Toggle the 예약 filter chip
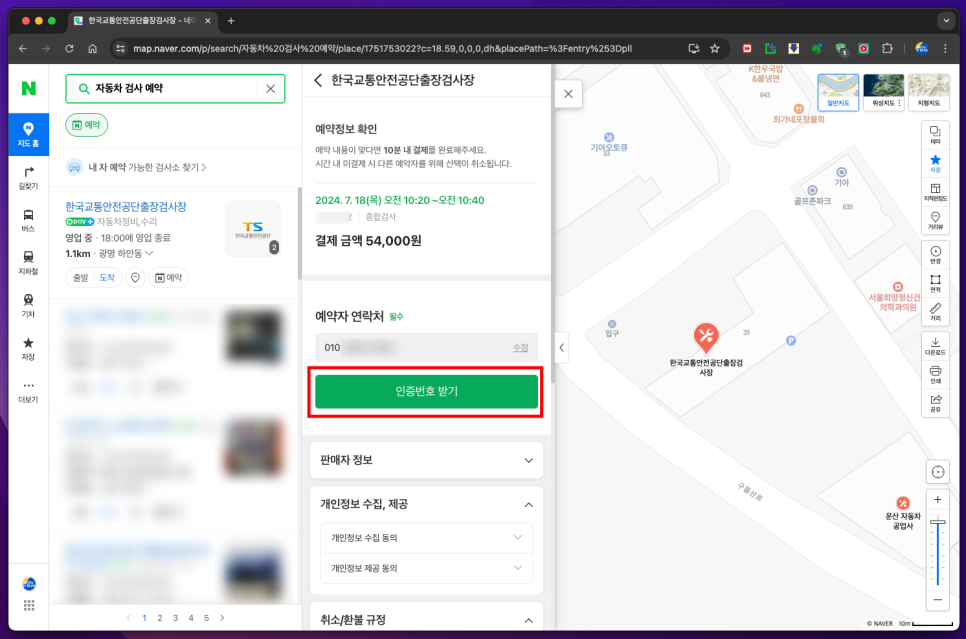The width and height of the screenshot is (966, 639). click(87, 125)
